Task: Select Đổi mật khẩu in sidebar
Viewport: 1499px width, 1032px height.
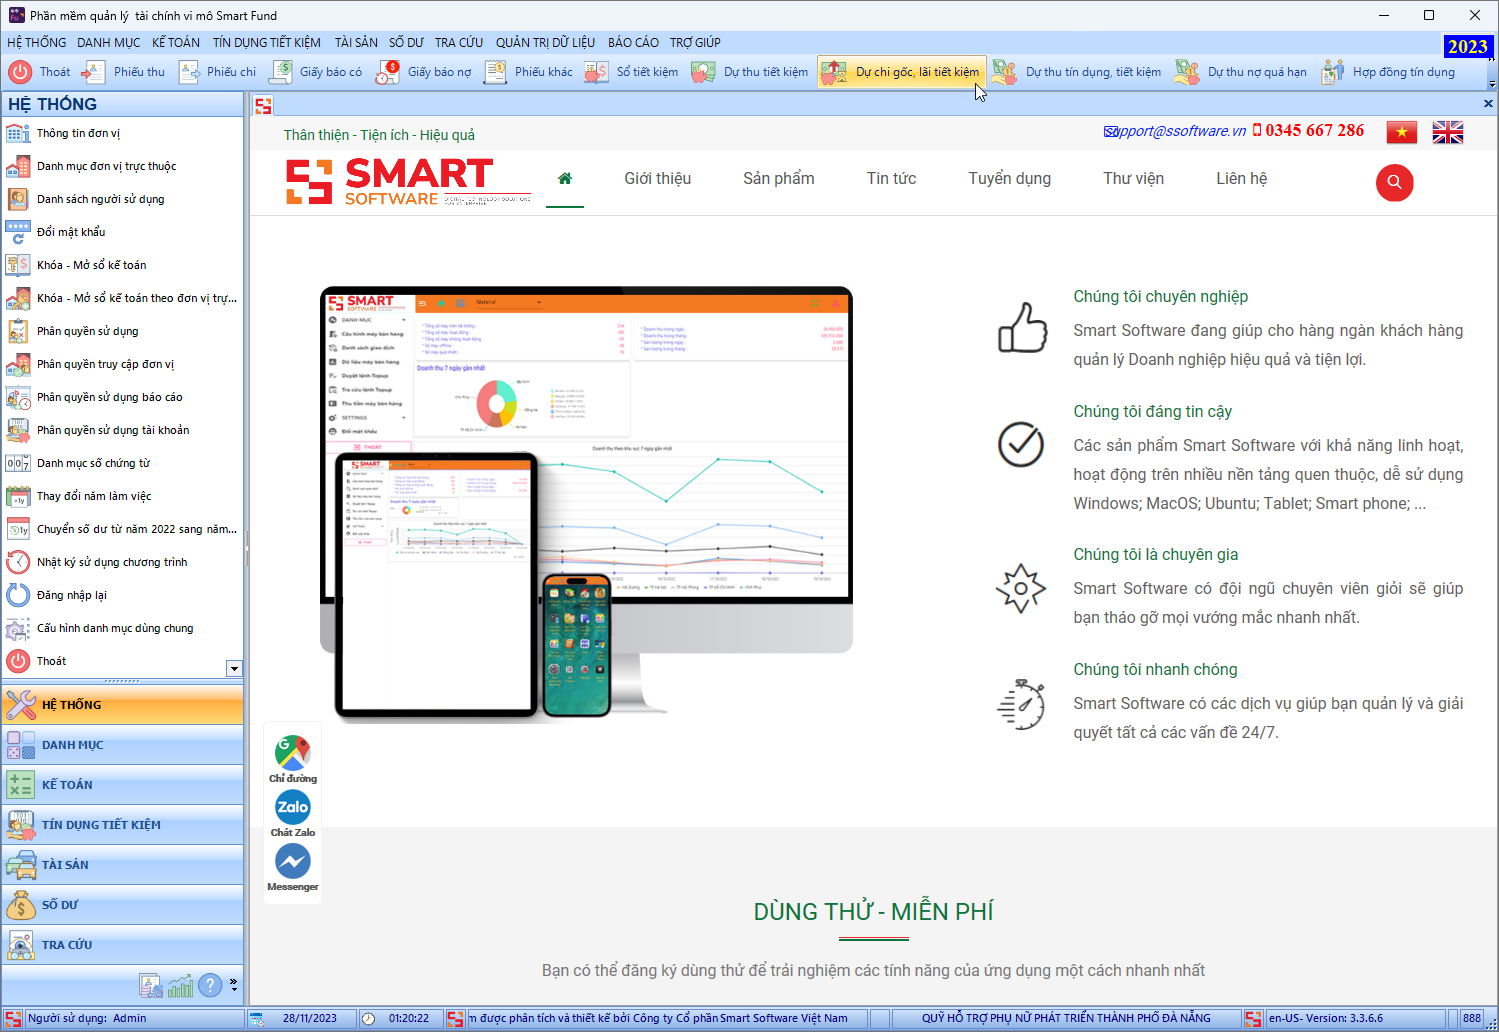Action: coord(122,232)
